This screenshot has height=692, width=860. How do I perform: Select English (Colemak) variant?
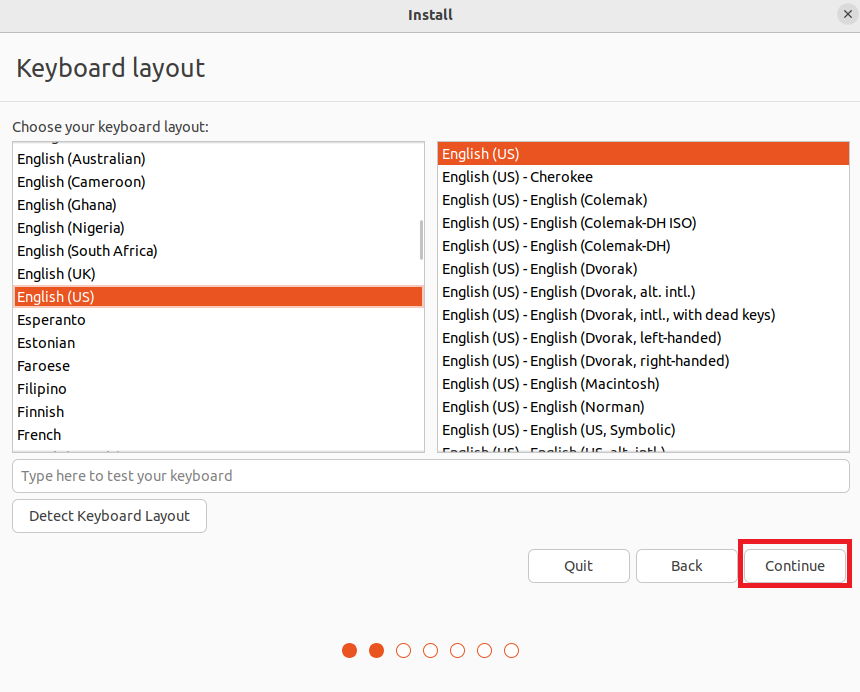point(643,200)
